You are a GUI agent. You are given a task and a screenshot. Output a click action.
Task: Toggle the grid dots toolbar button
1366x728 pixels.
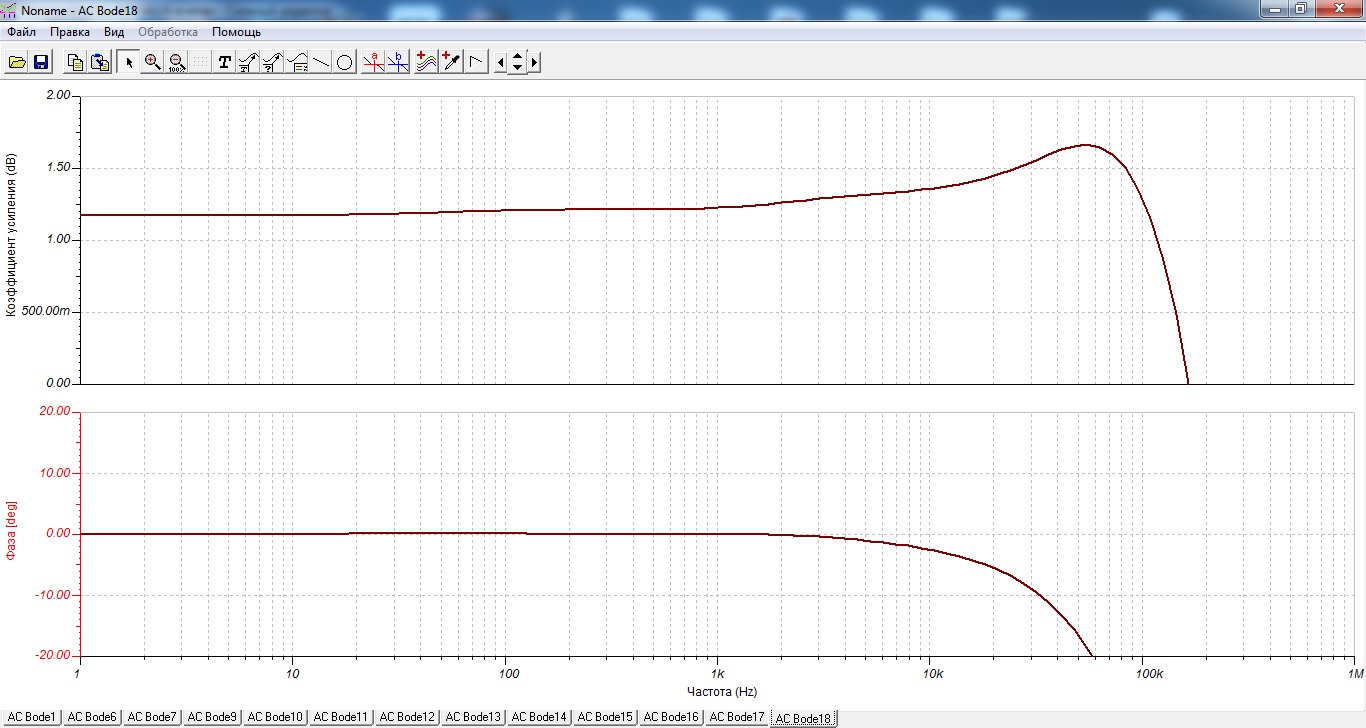click(x=200, y=62)
